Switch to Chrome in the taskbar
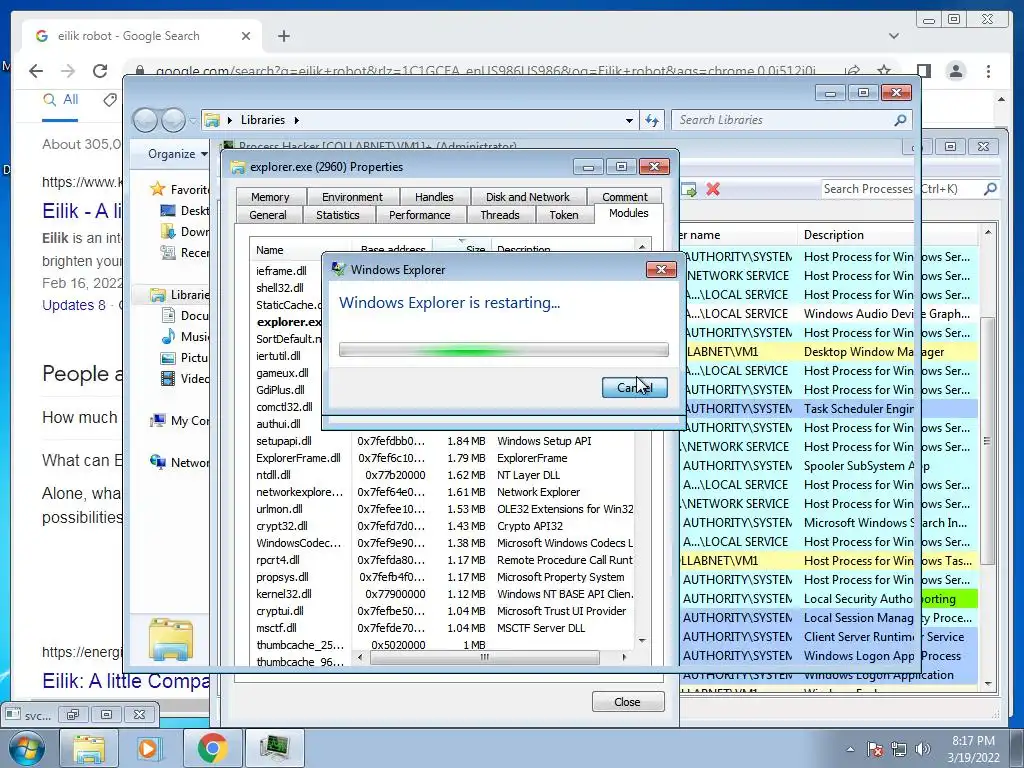 pos(212,748)
